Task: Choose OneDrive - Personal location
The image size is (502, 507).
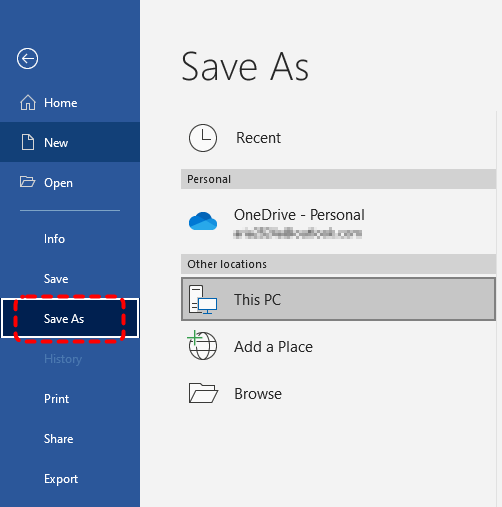Action: point(299,215)
